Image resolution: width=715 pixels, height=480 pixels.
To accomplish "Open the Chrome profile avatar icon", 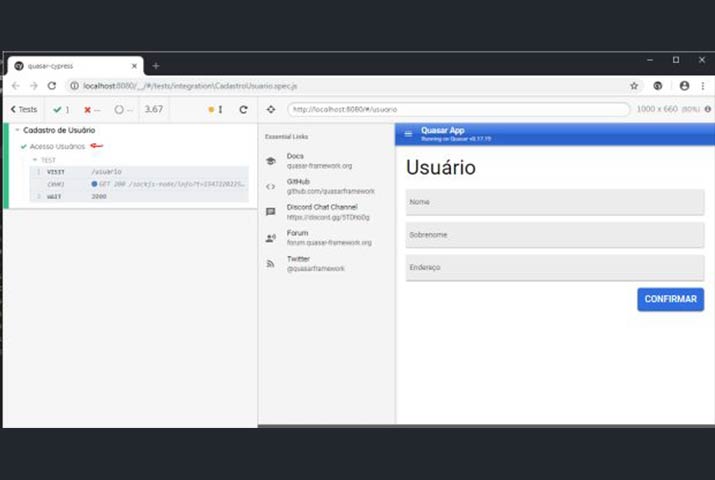I will (684, 86).
